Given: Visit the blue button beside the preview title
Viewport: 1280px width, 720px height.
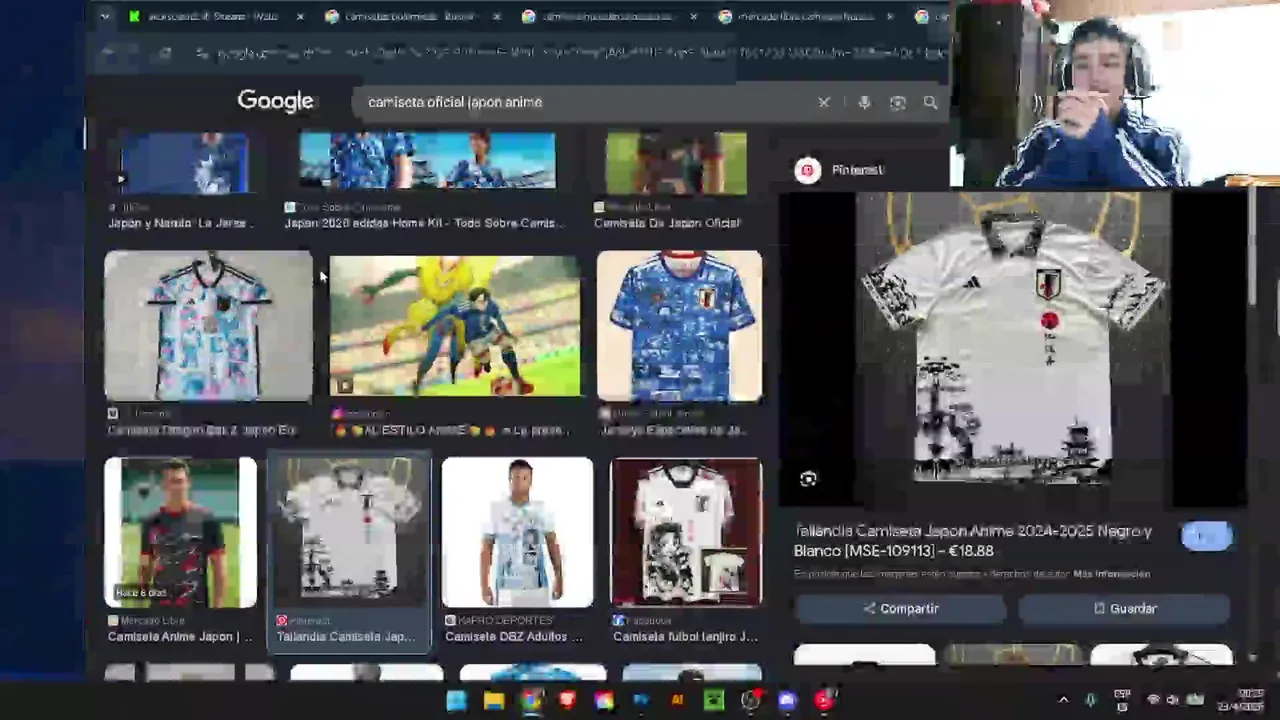Looking at the screenshot, I should 1206,536.
